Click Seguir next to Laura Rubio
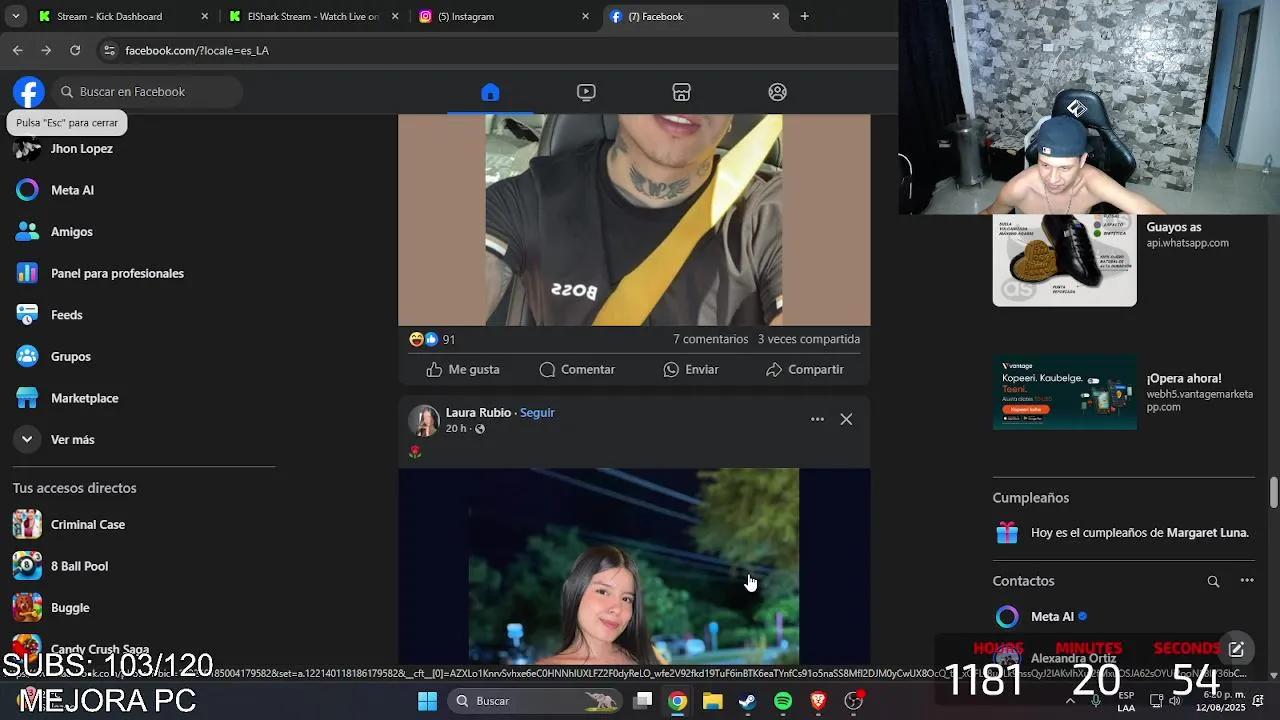Screen dimensions: 1280x720 click(537, 412)
